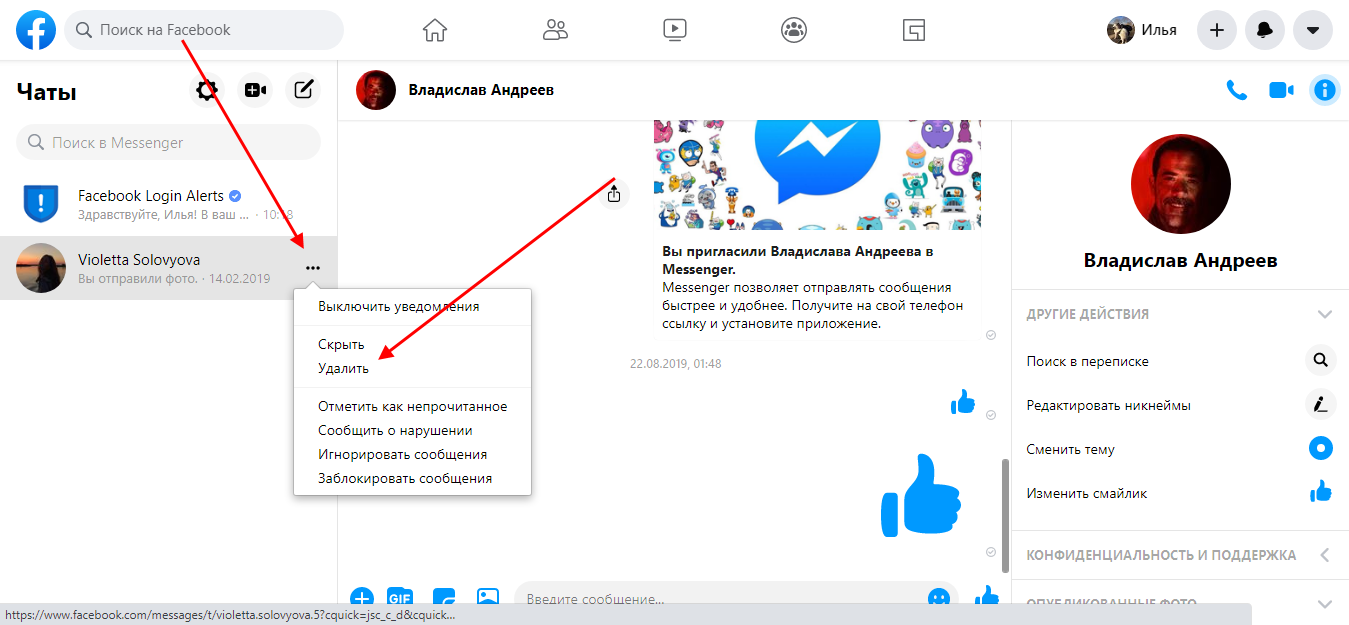This screenshot has height=625, width=1349.
Task: Attach a photo in composer
Action: click(x=487, y=598)
